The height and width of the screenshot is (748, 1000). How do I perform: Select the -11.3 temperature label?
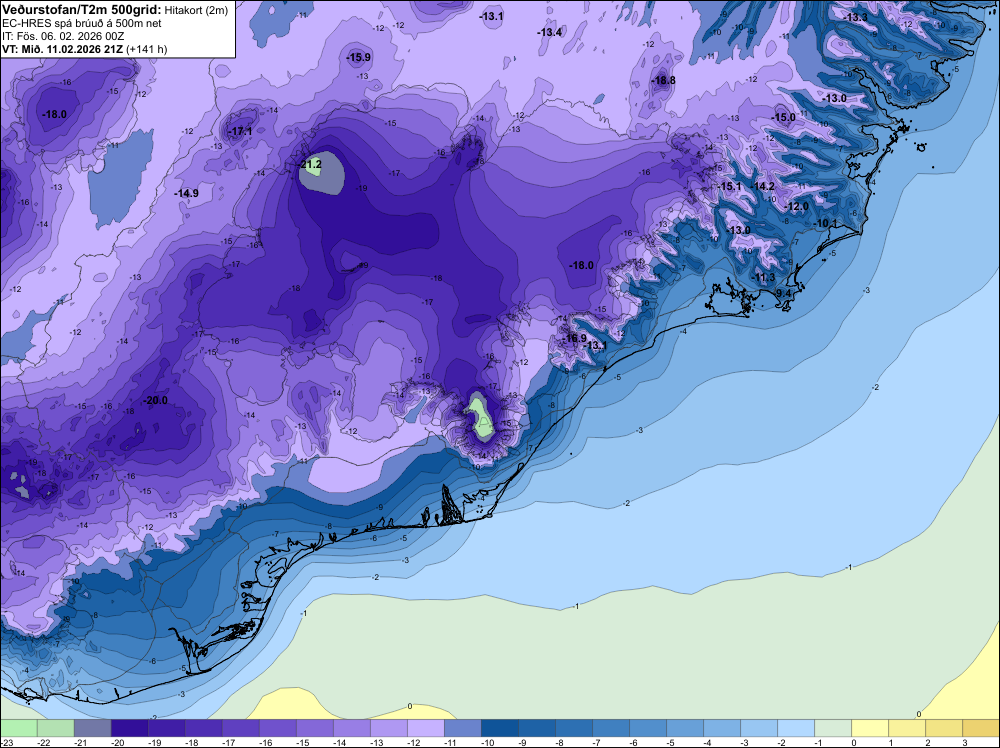click(764, 277)
